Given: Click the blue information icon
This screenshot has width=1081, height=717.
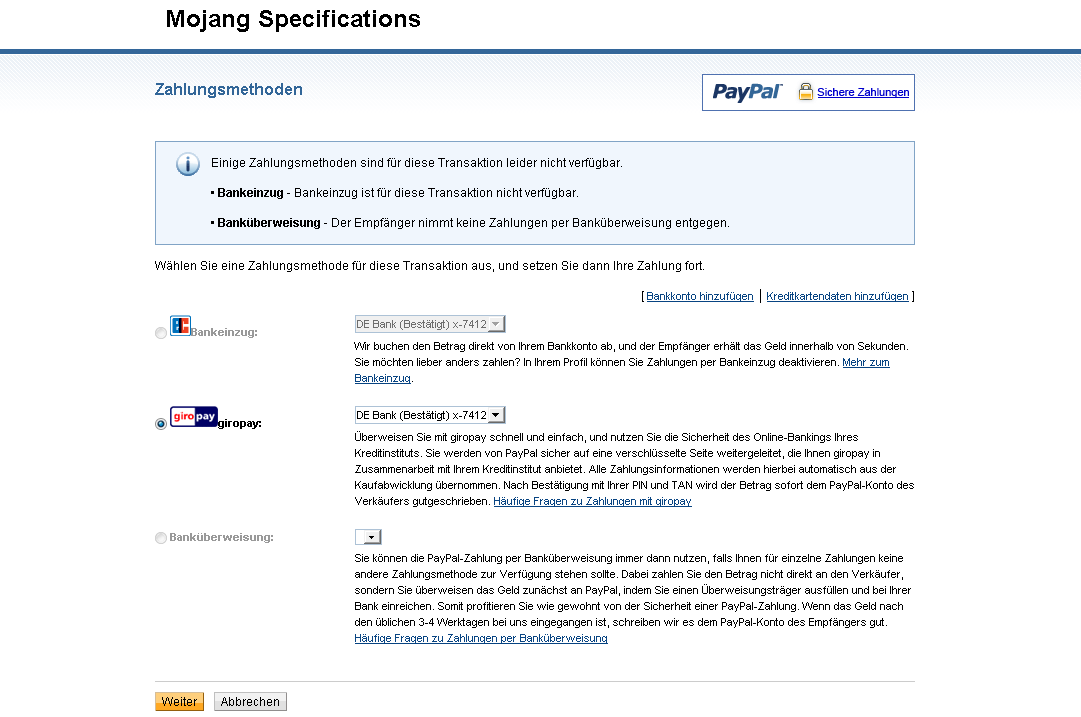Looking at the screenshot, I should click(188, 164).
